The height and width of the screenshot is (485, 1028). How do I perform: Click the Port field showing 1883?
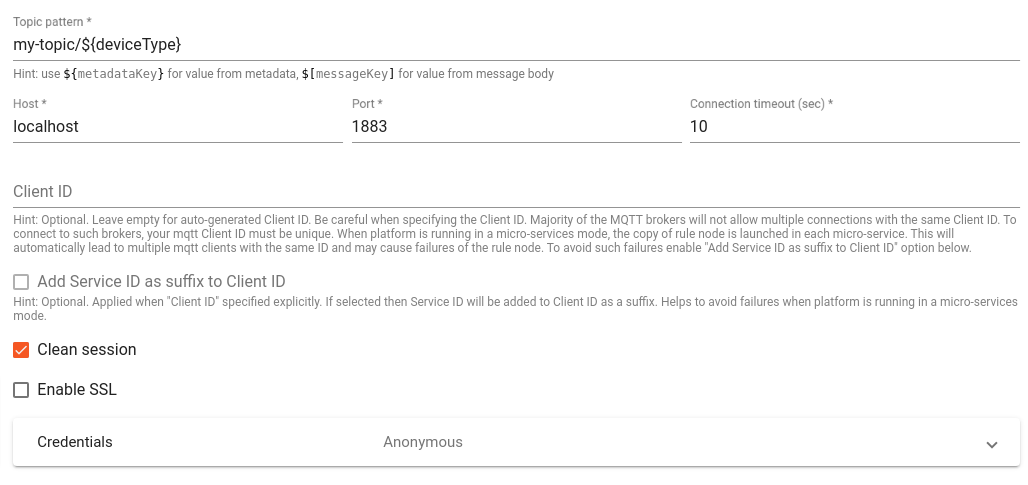[x=515, y=127]
